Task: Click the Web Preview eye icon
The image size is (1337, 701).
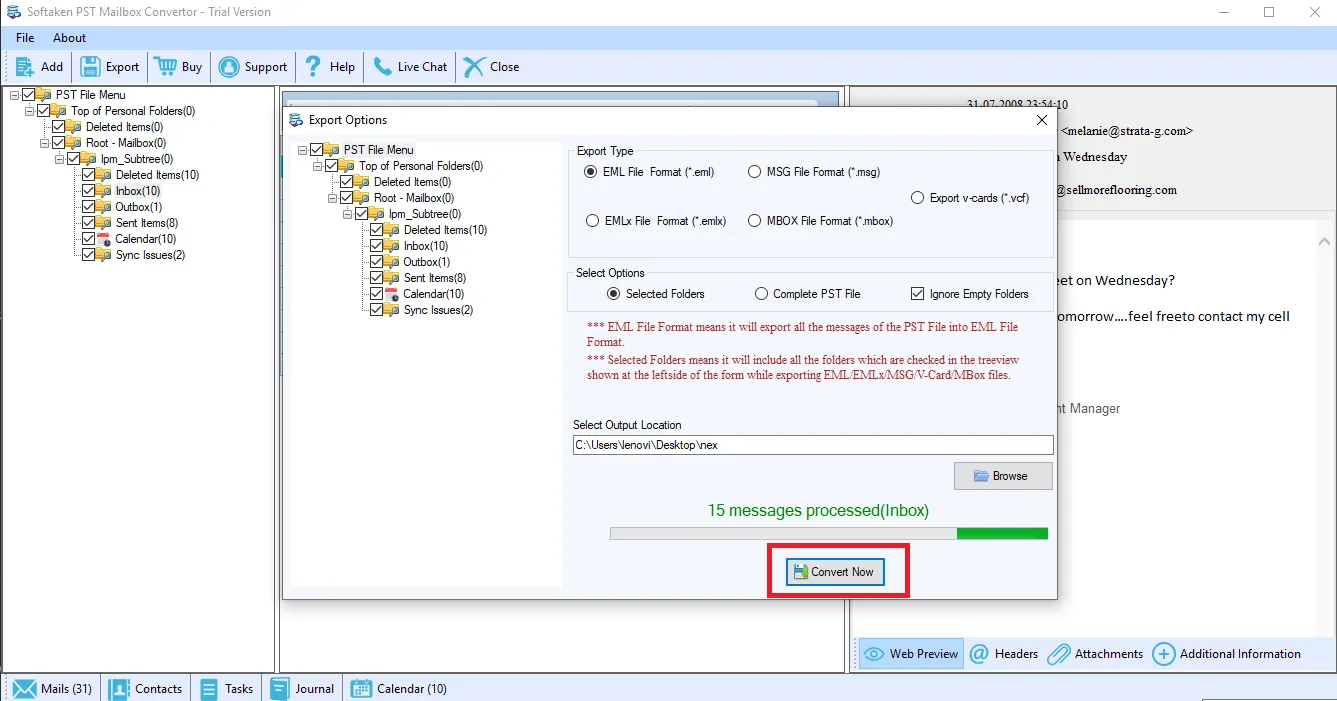Action: 874,654
